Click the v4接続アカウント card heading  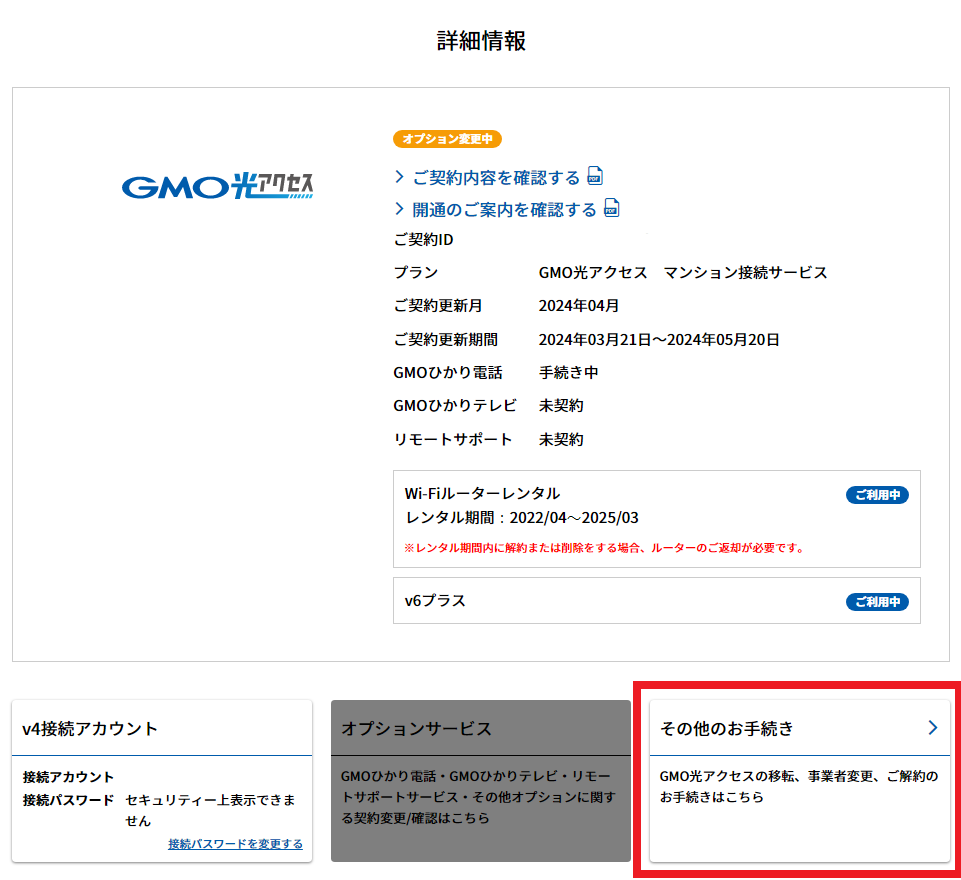[x=90, y=729]
